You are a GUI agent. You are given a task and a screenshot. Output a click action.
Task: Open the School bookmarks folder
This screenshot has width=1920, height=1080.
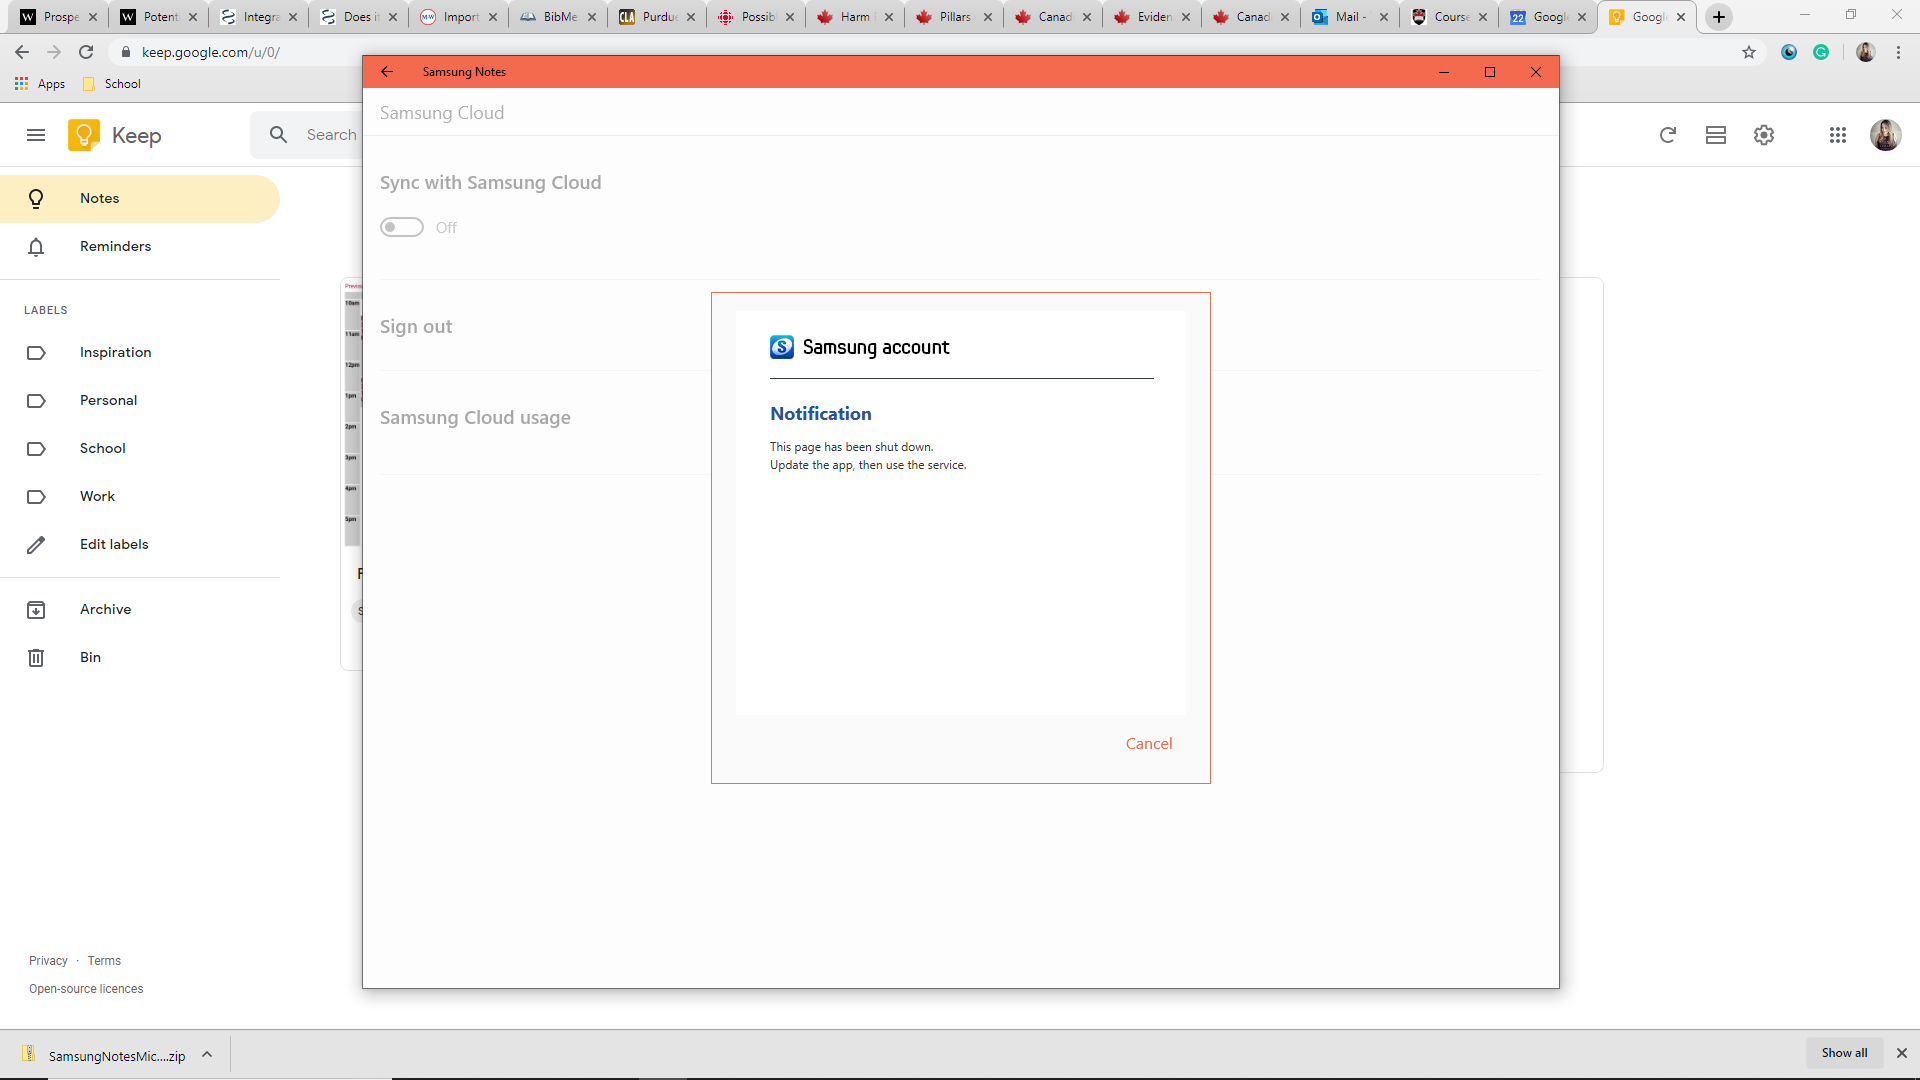tap(112, 84)
